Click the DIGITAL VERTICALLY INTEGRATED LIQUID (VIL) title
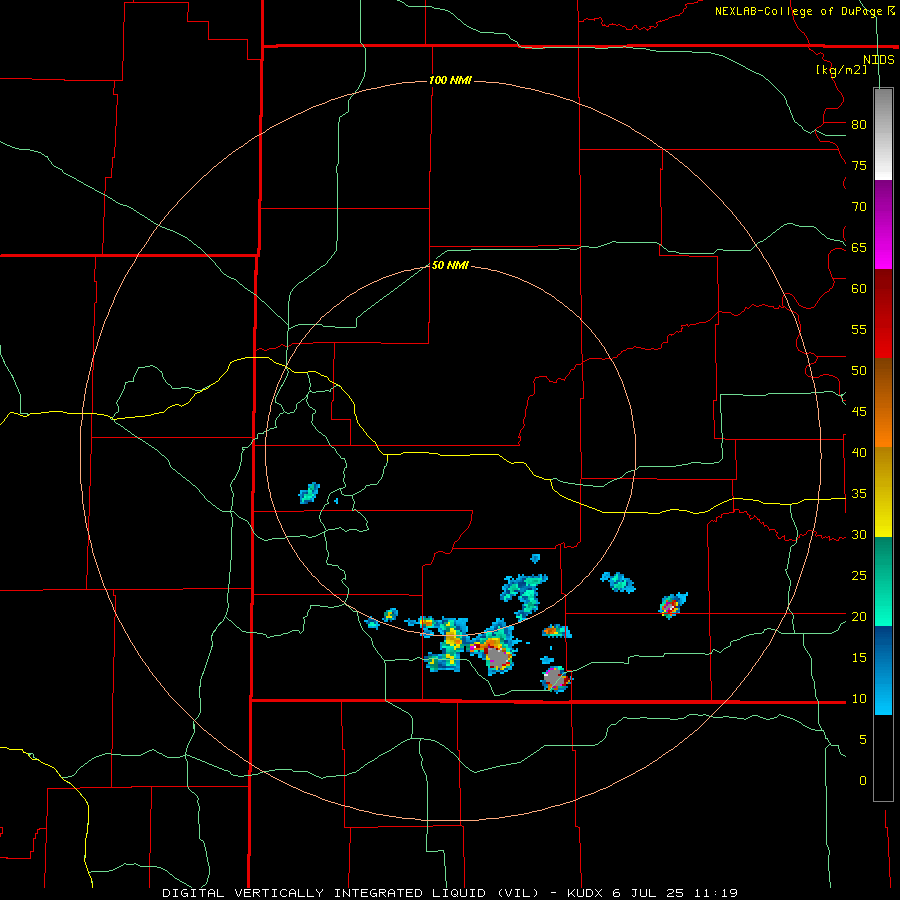The width and height of the screenshot is (900, 900). tap(351, 893)
